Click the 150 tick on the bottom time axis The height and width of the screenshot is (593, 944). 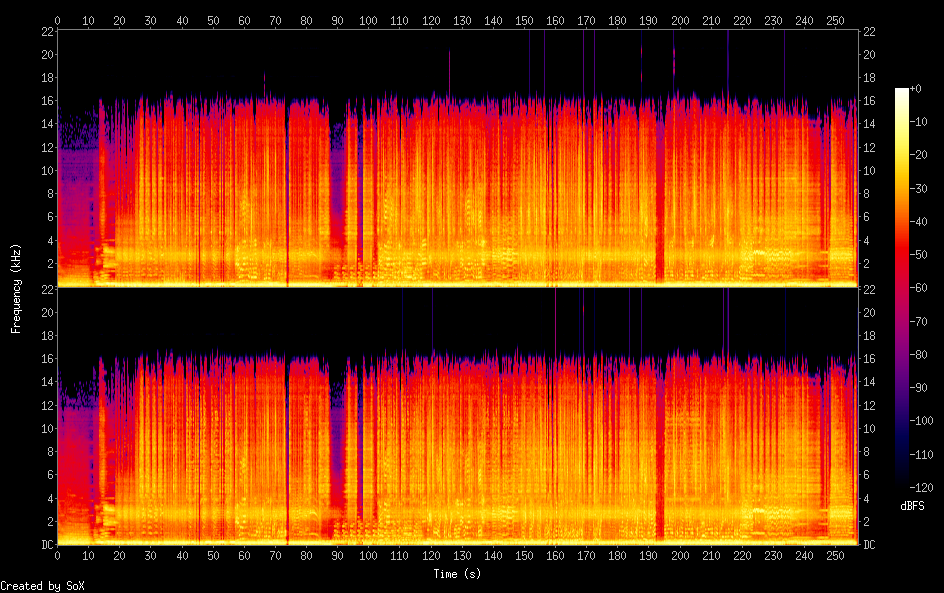click(524, 557)
